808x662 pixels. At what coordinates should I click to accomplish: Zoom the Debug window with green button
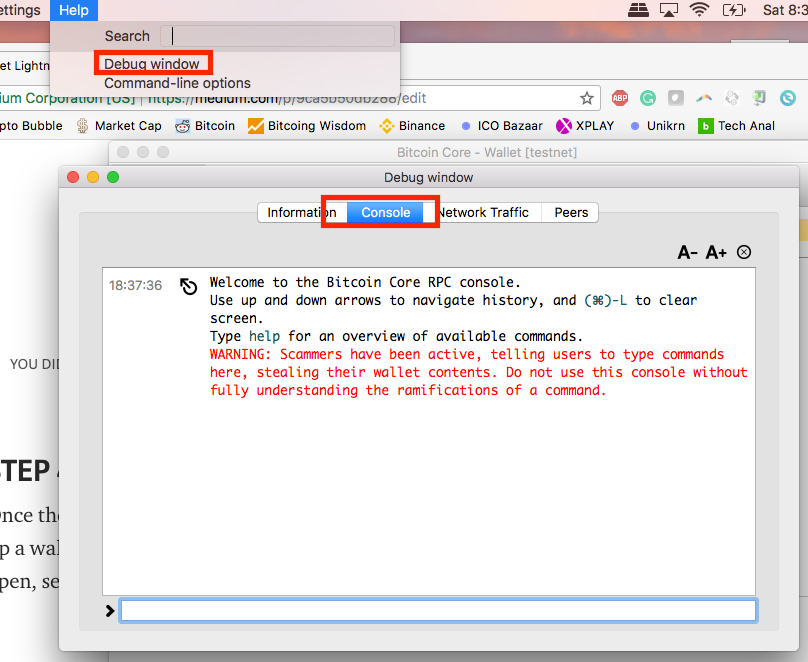pyautogui.click(x=113, y=177)
